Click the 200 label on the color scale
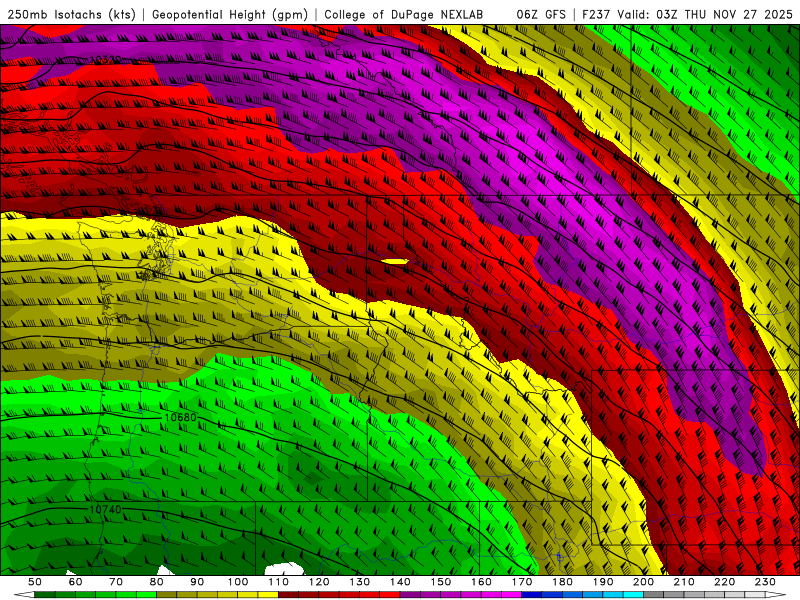 pyautogui.click(x=644, y=582)
